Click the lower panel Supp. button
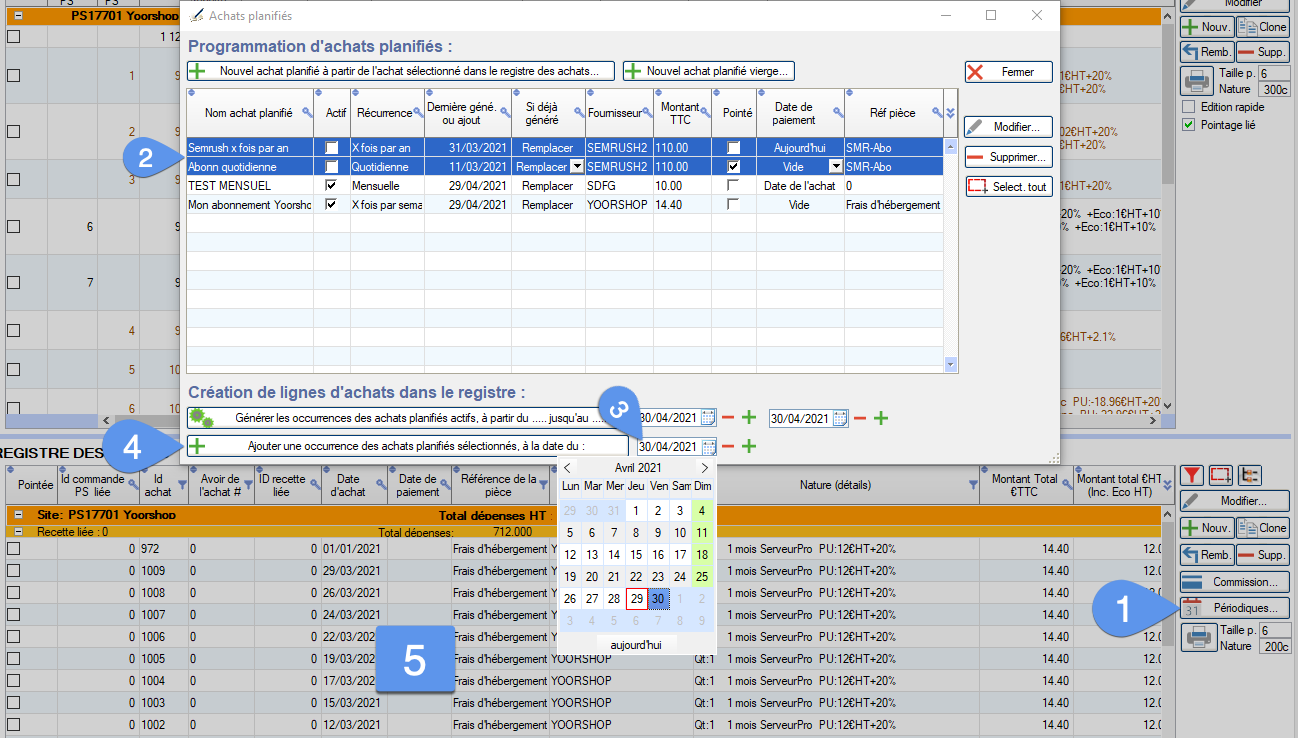 1263,554
